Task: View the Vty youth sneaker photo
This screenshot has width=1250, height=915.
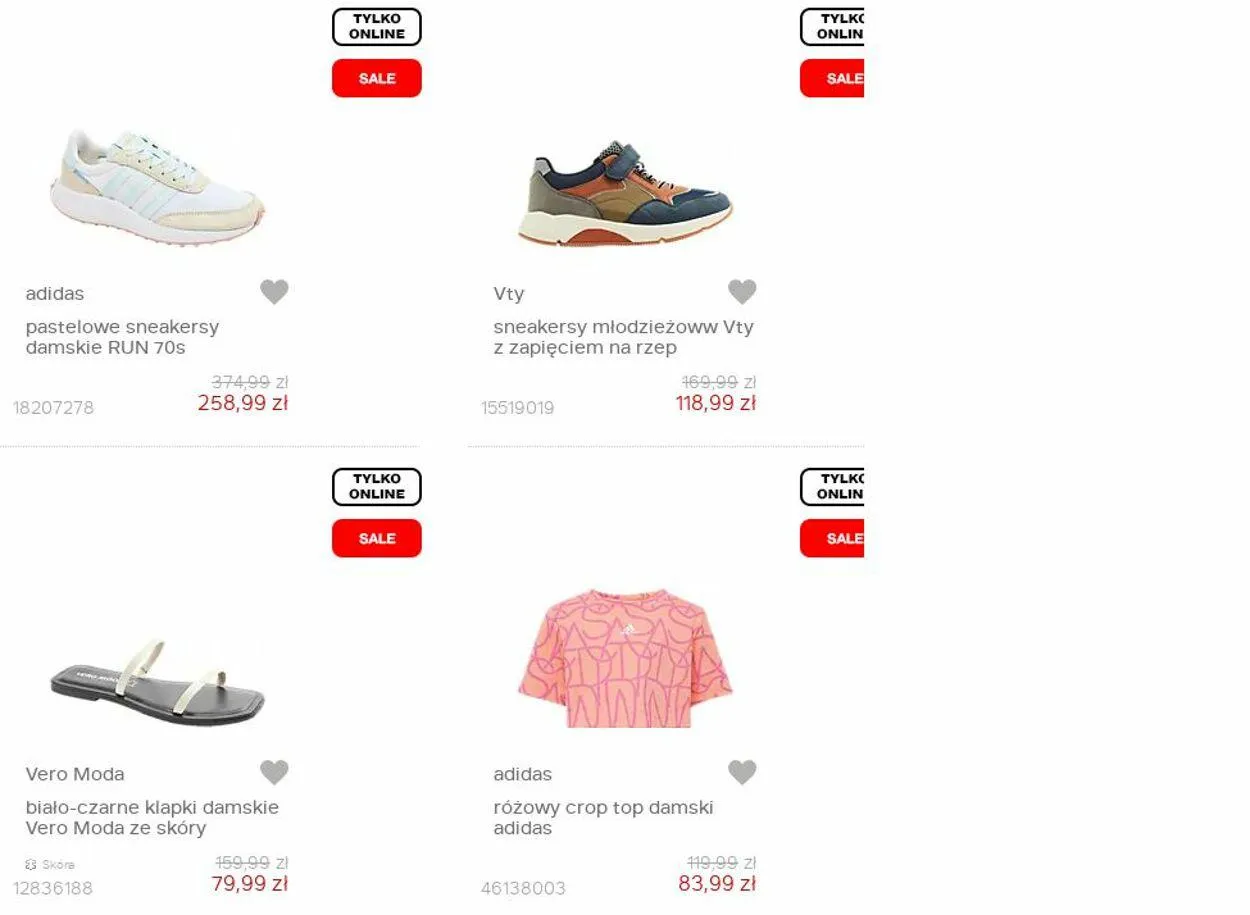Action: [x=625, y=193]
